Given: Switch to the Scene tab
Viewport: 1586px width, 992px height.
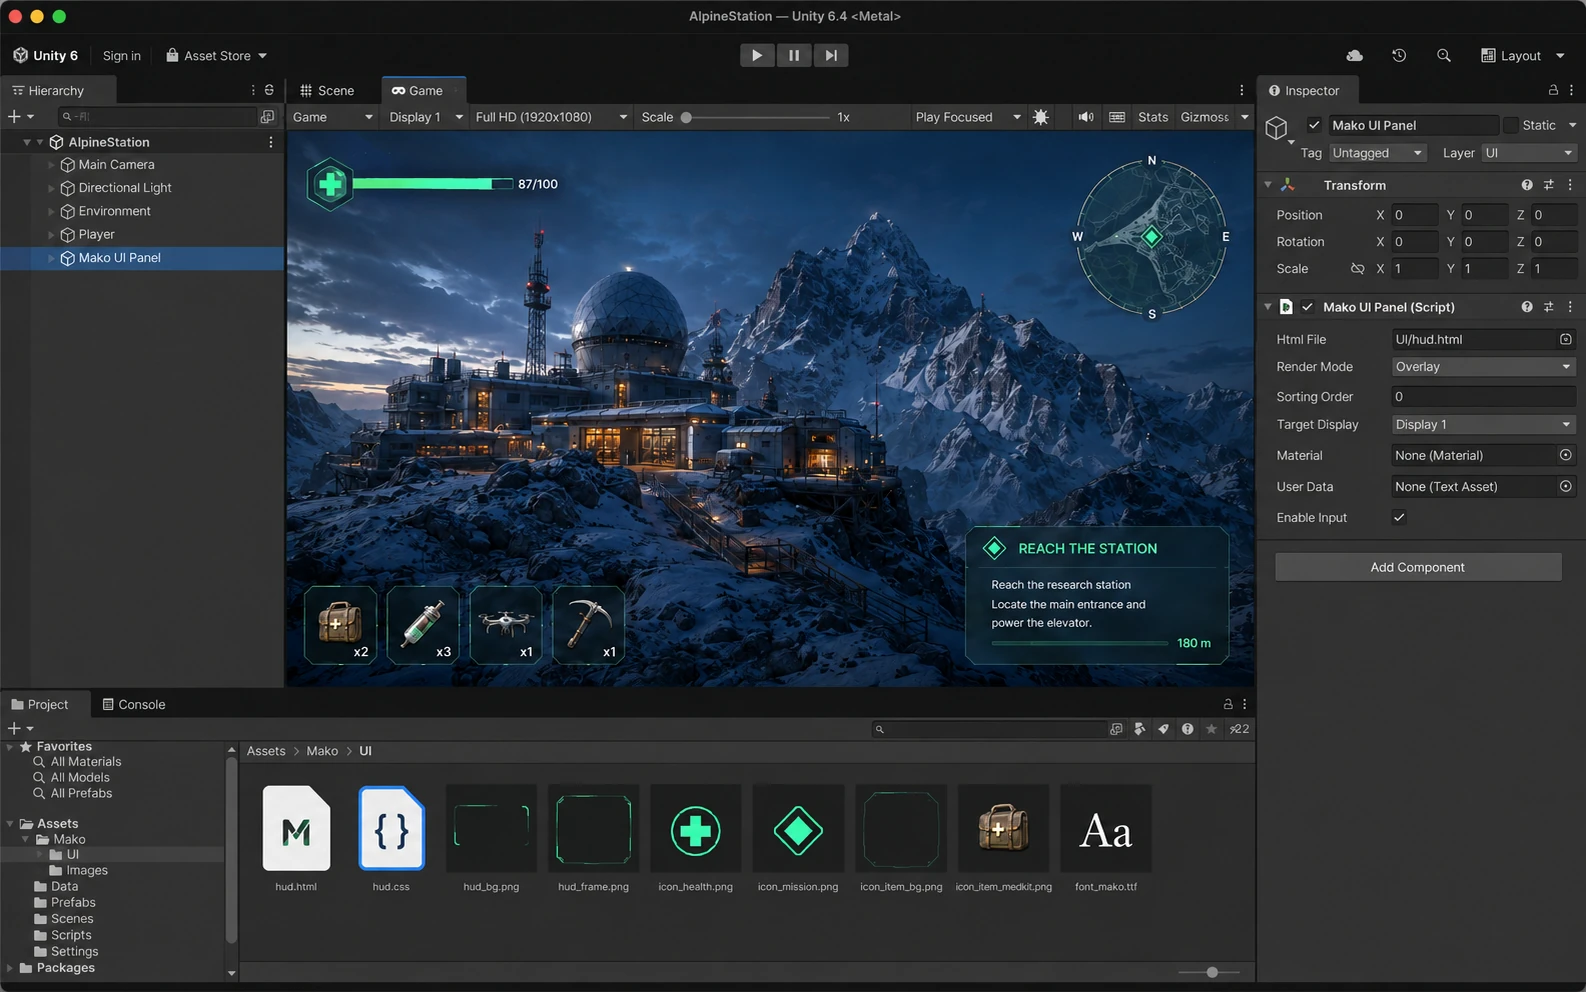Looking at the screenshot, I should [x=327, y=90].
